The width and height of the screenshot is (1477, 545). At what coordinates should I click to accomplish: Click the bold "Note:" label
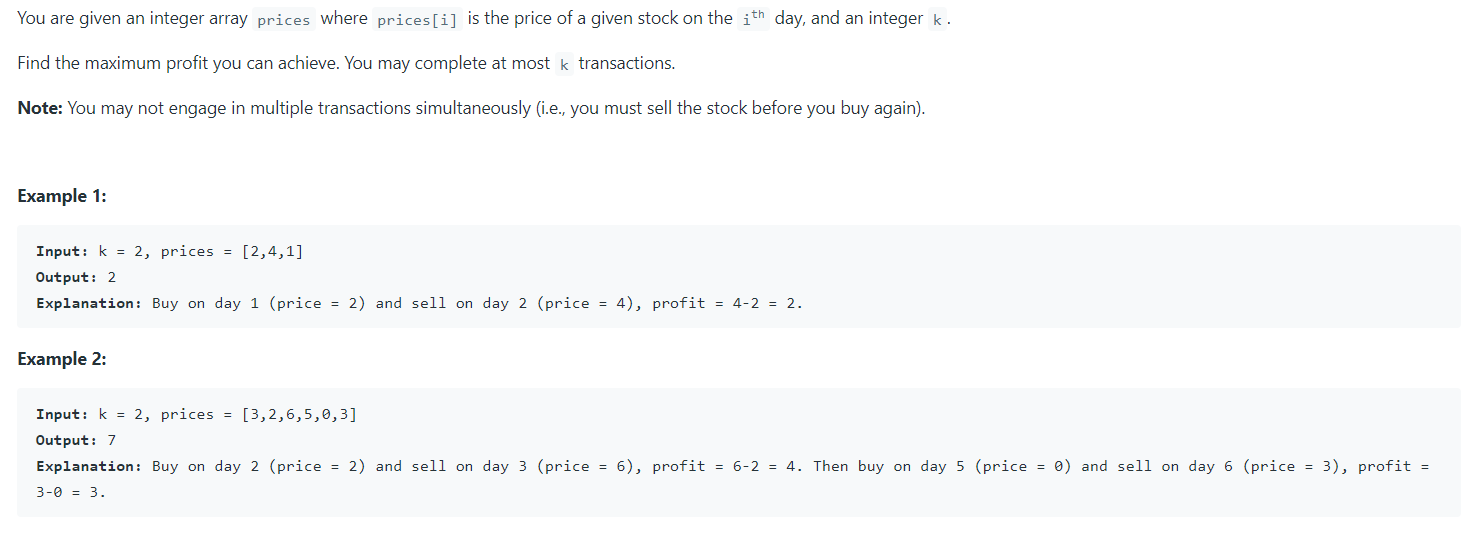pos(40,108)
